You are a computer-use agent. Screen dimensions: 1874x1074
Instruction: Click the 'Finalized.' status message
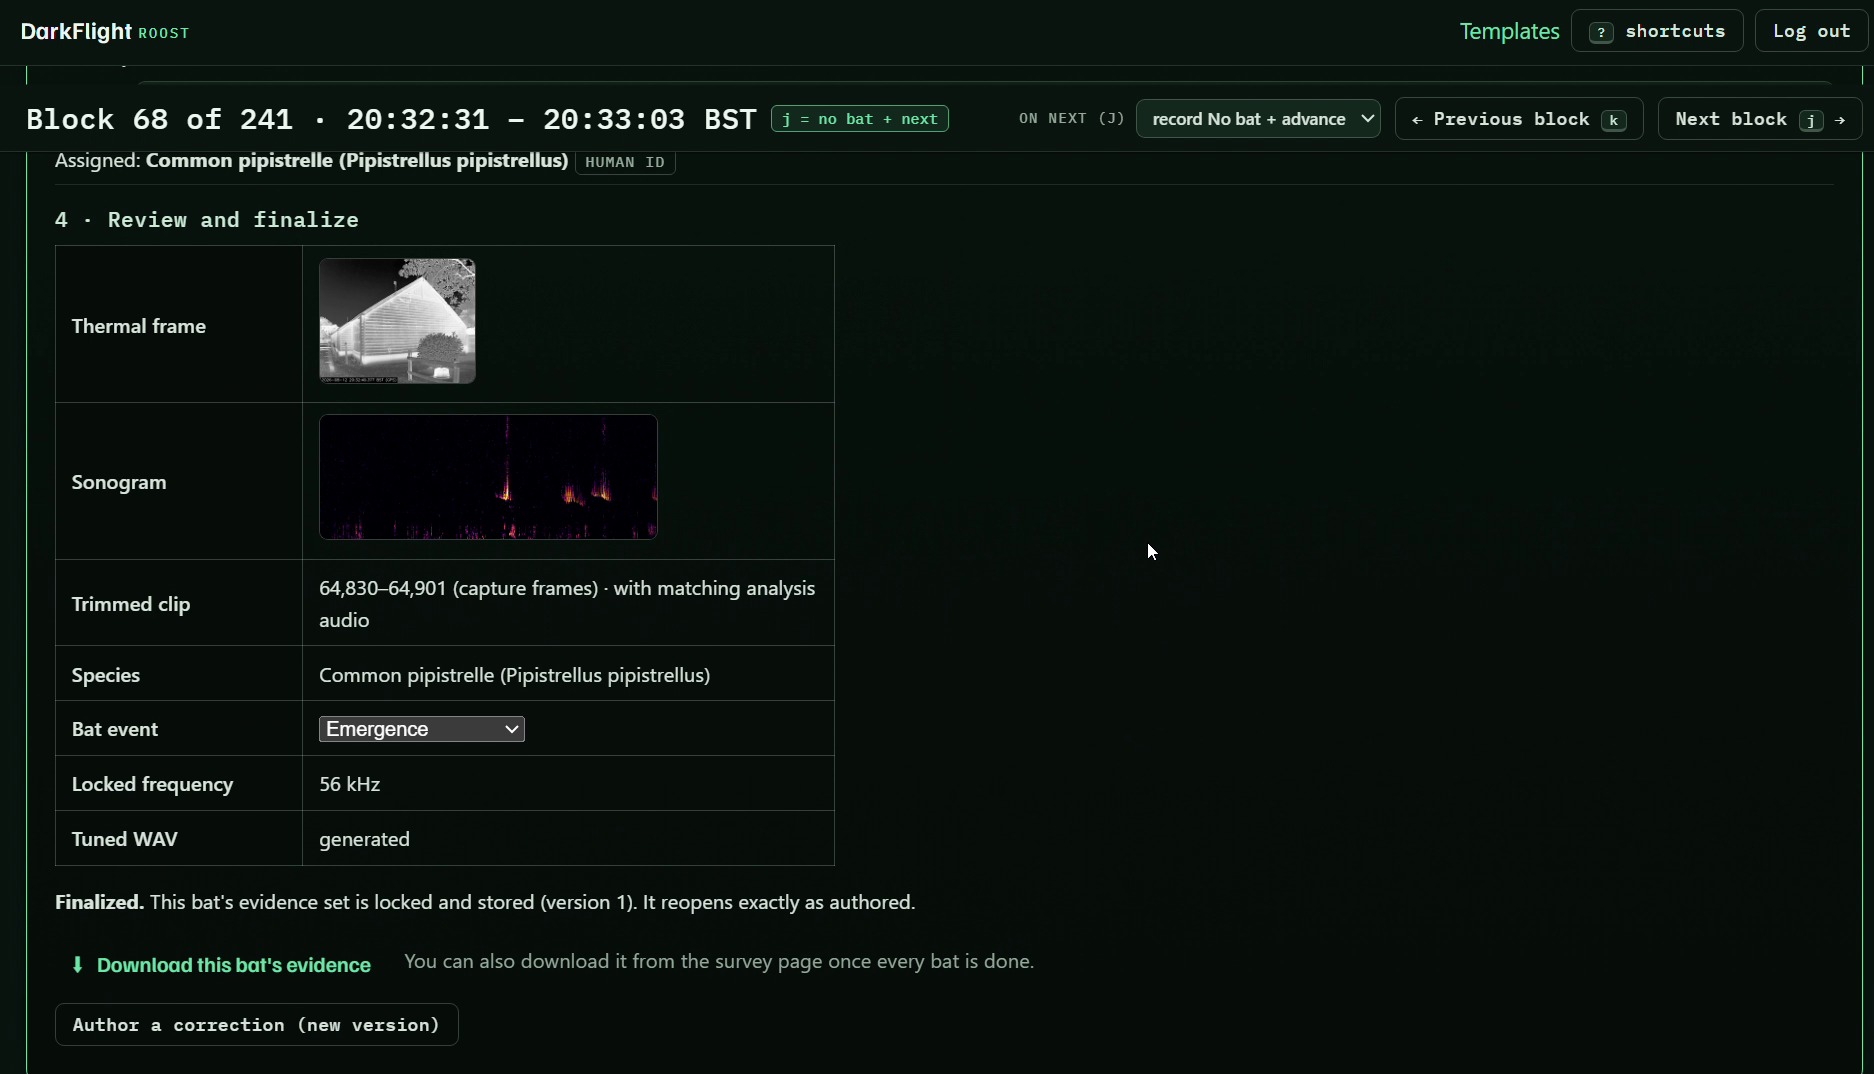485,902
